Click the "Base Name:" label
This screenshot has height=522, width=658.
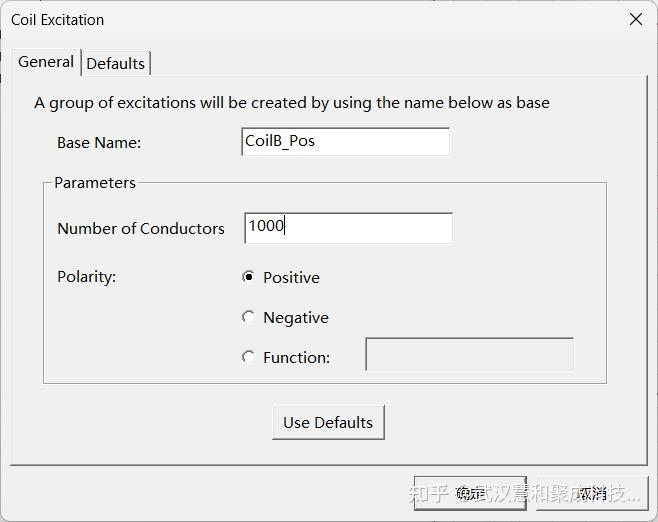point(99,142)
